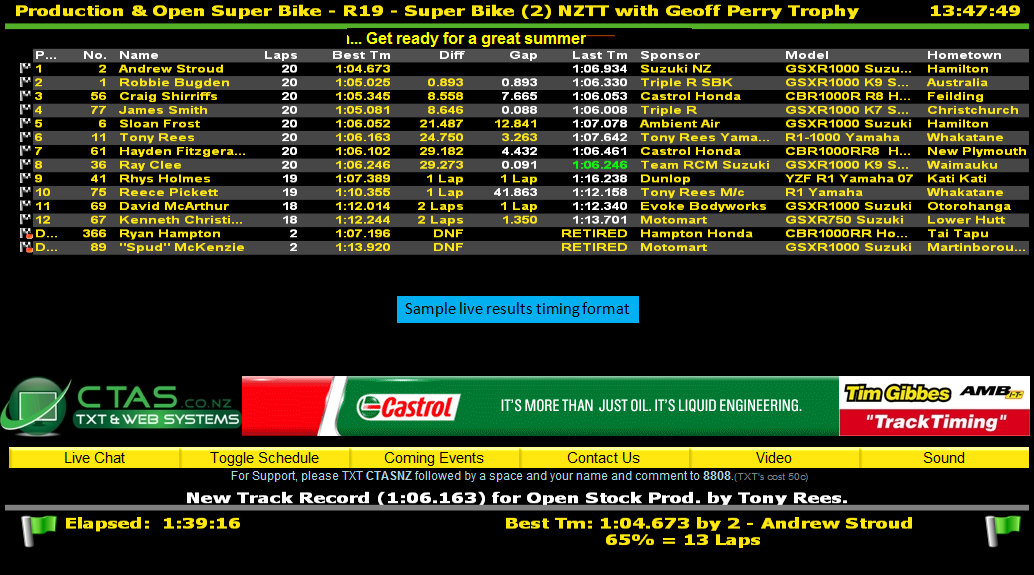Click the checkered flag icon beside Robbie Bugden

(26, 82)
